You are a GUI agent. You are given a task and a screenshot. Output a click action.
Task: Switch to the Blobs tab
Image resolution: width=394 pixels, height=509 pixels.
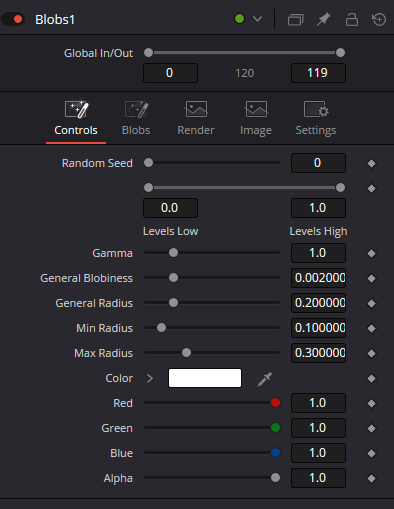point(136,119)
